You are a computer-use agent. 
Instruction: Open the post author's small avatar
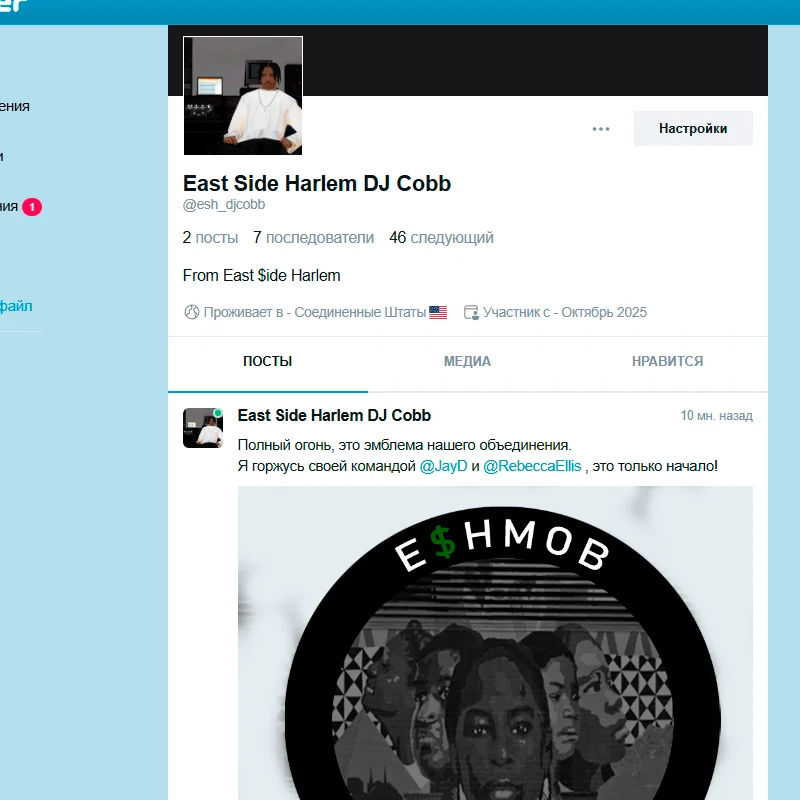click(x=203, y=428)
